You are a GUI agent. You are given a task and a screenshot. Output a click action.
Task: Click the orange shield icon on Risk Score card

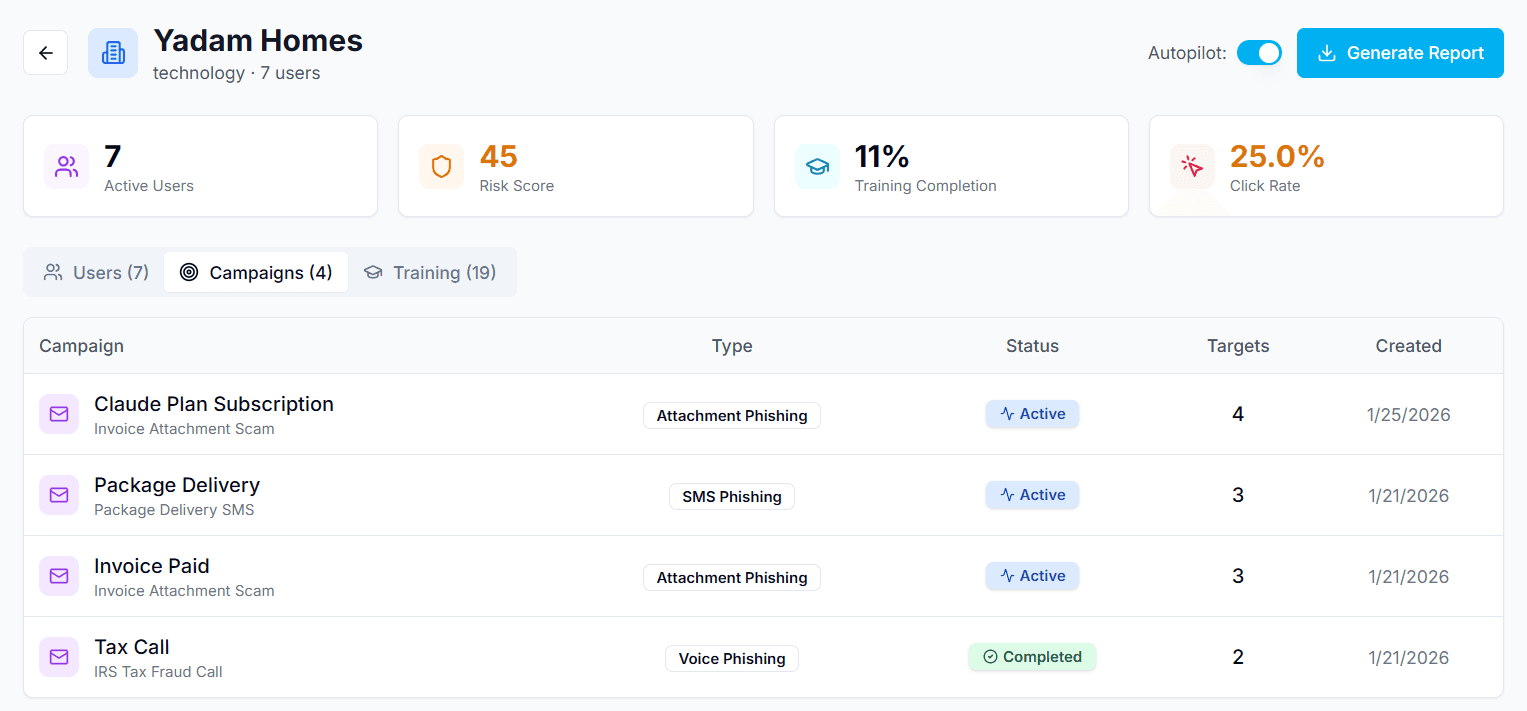[441, 166]
